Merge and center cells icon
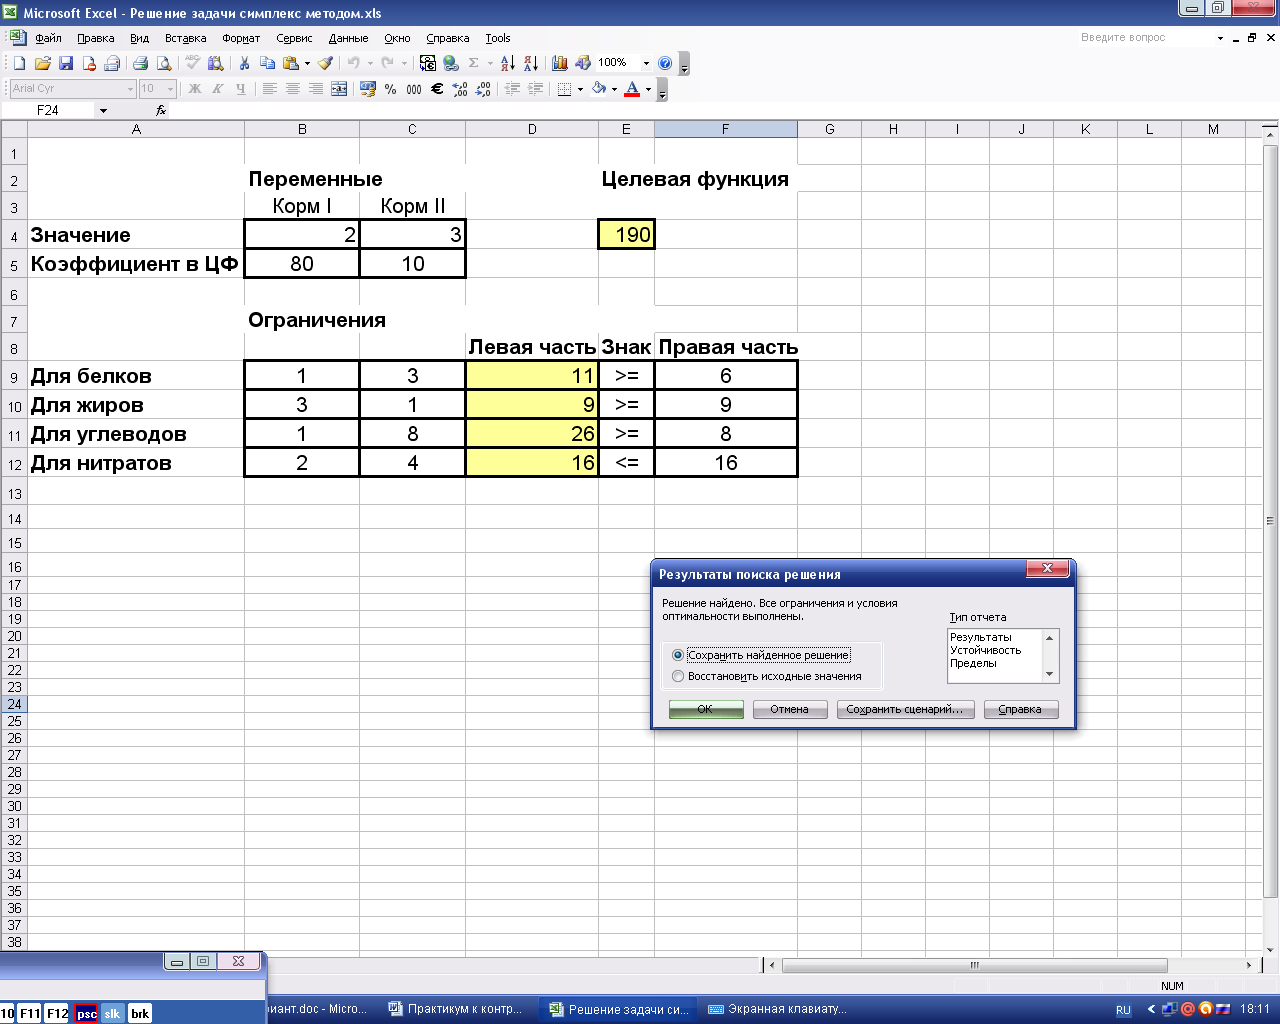This screenshot has width=1280, height=1024. [339, 89]
